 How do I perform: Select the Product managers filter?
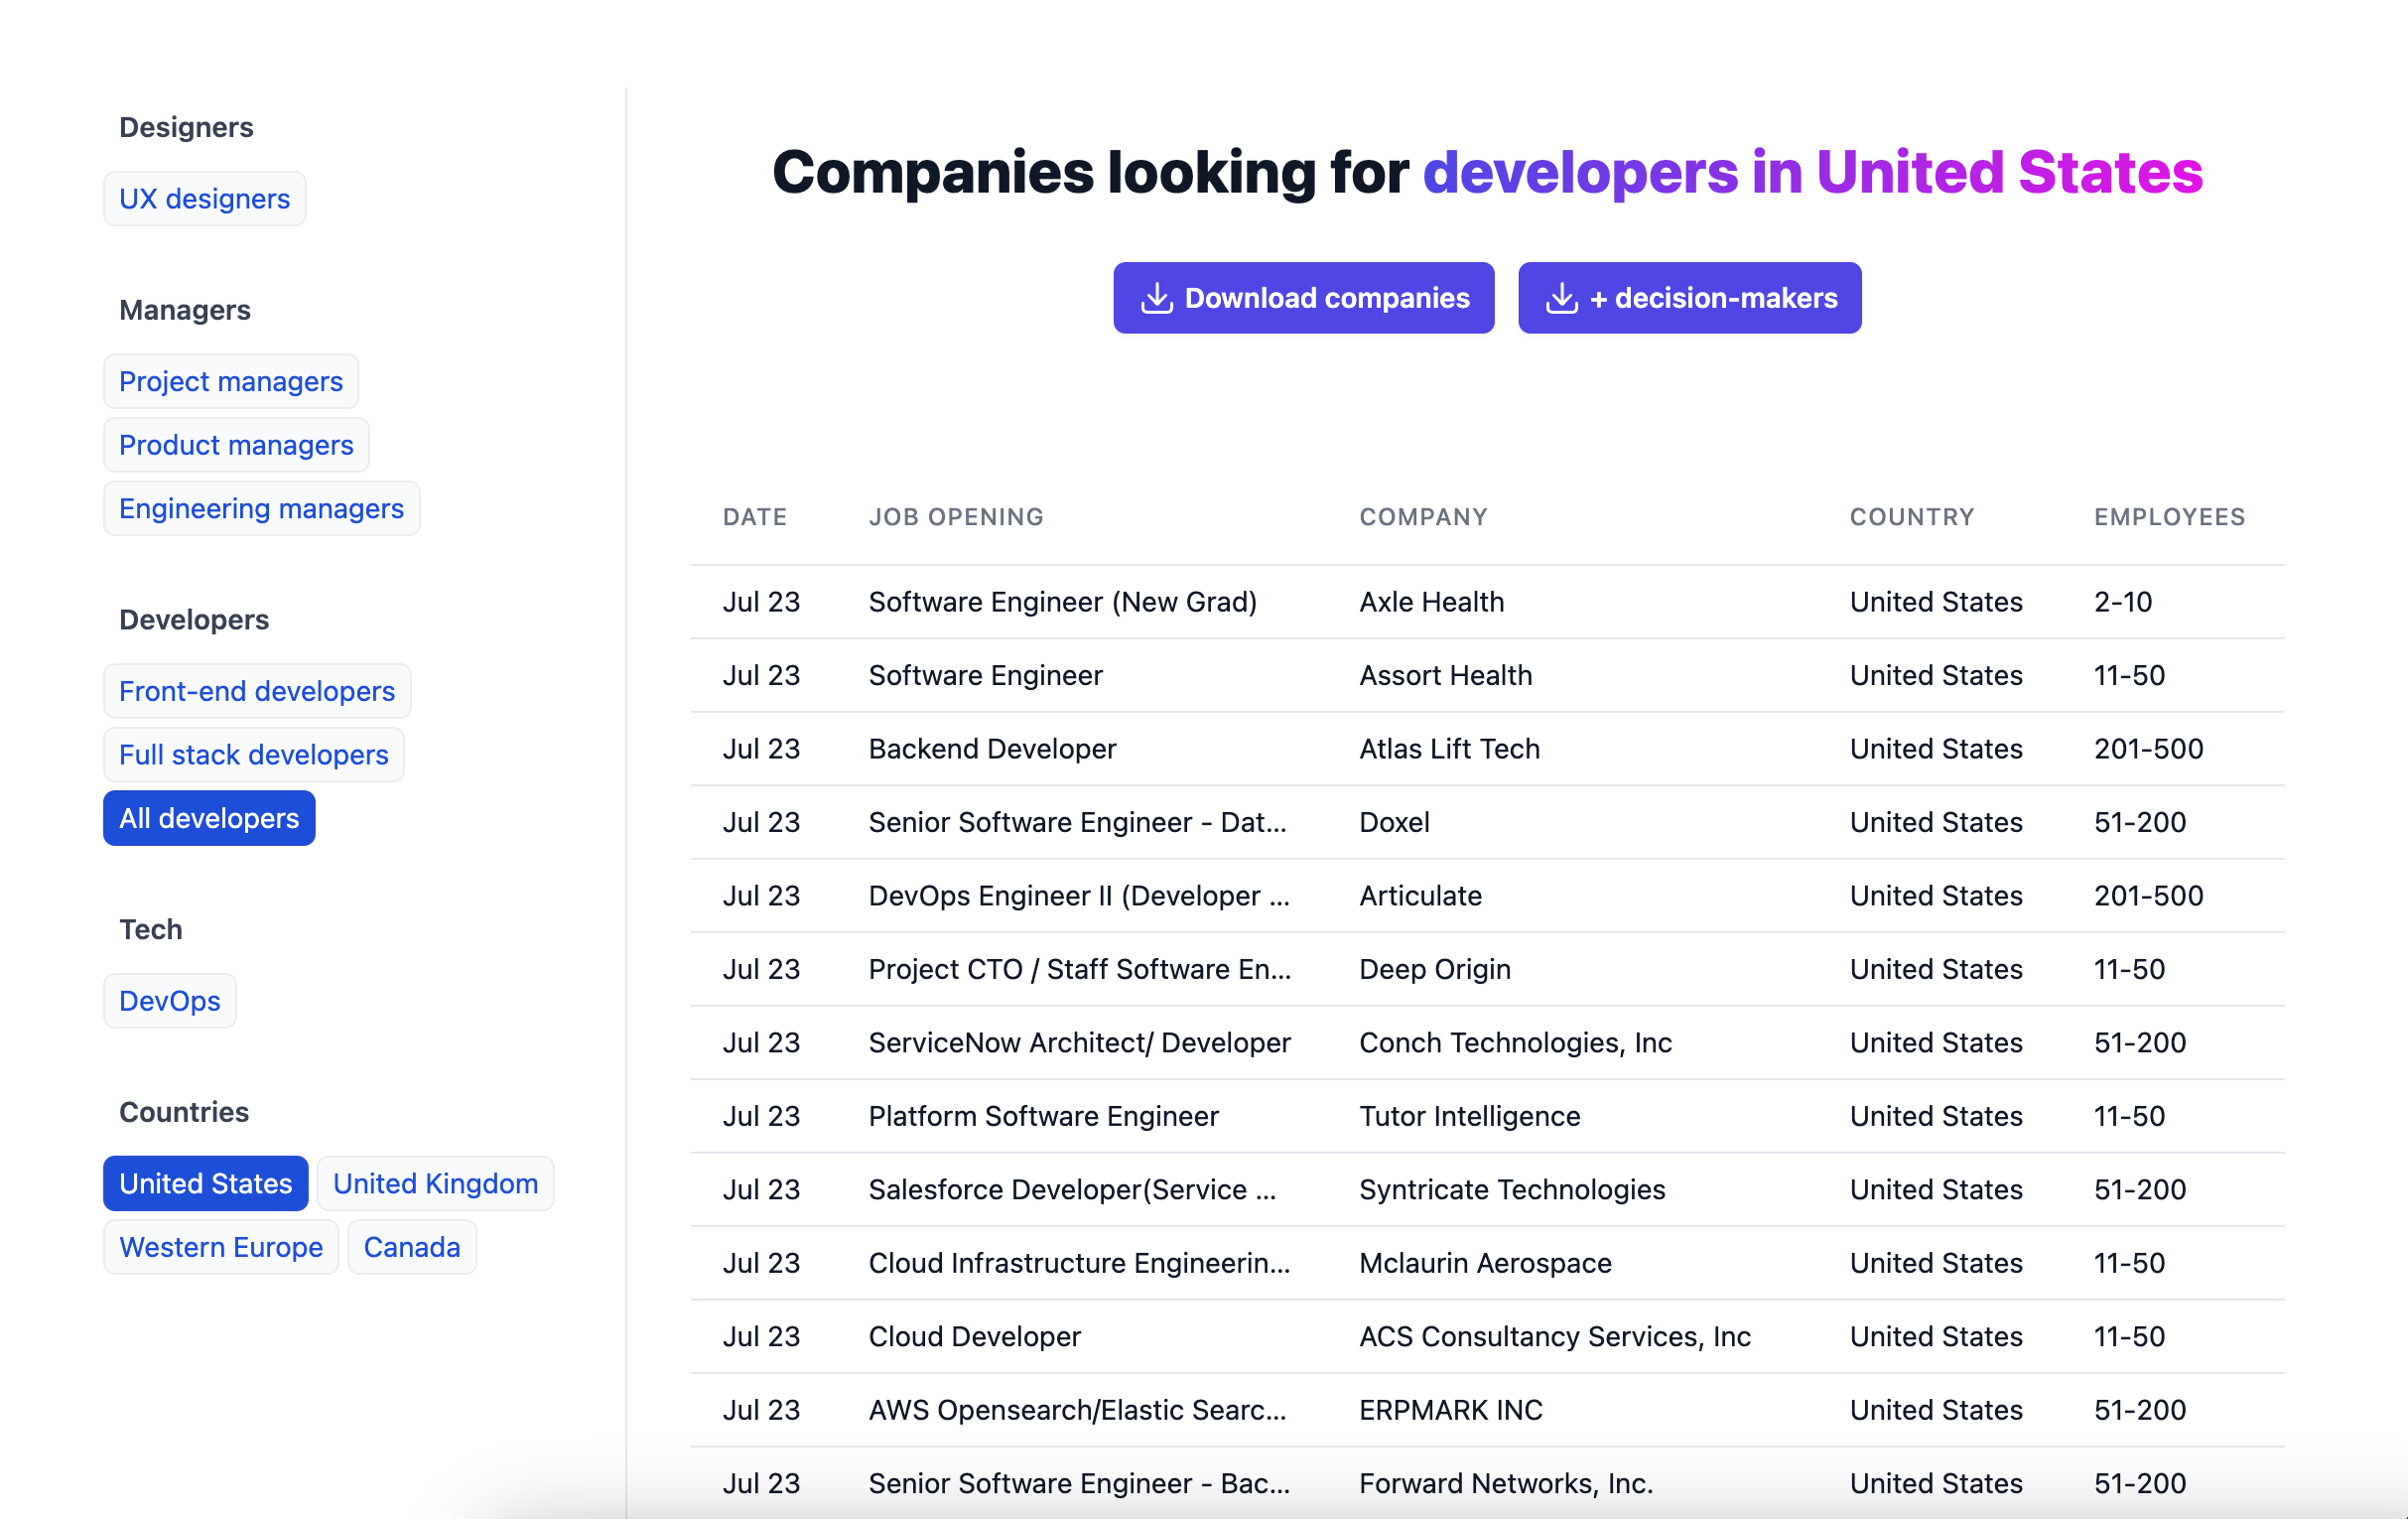pyautogui.click(x=236, y=445)
